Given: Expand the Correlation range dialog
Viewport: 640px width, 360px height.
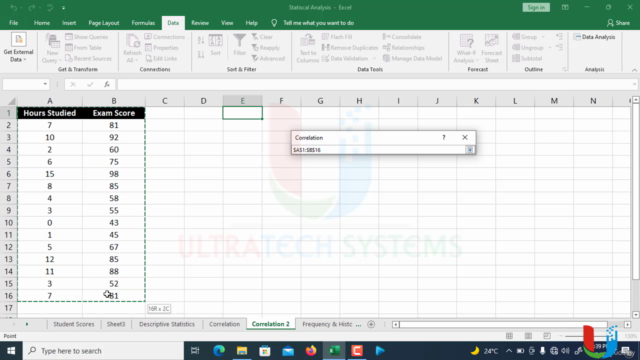Looking at the screenshot, I should pyautogui.click(x=470, y=150).
